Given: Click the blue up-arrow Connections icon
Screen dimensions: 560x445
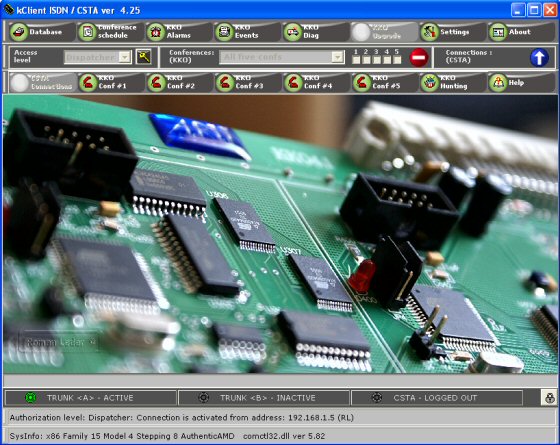Looking at the screenshot, I should tap(539, 58).
